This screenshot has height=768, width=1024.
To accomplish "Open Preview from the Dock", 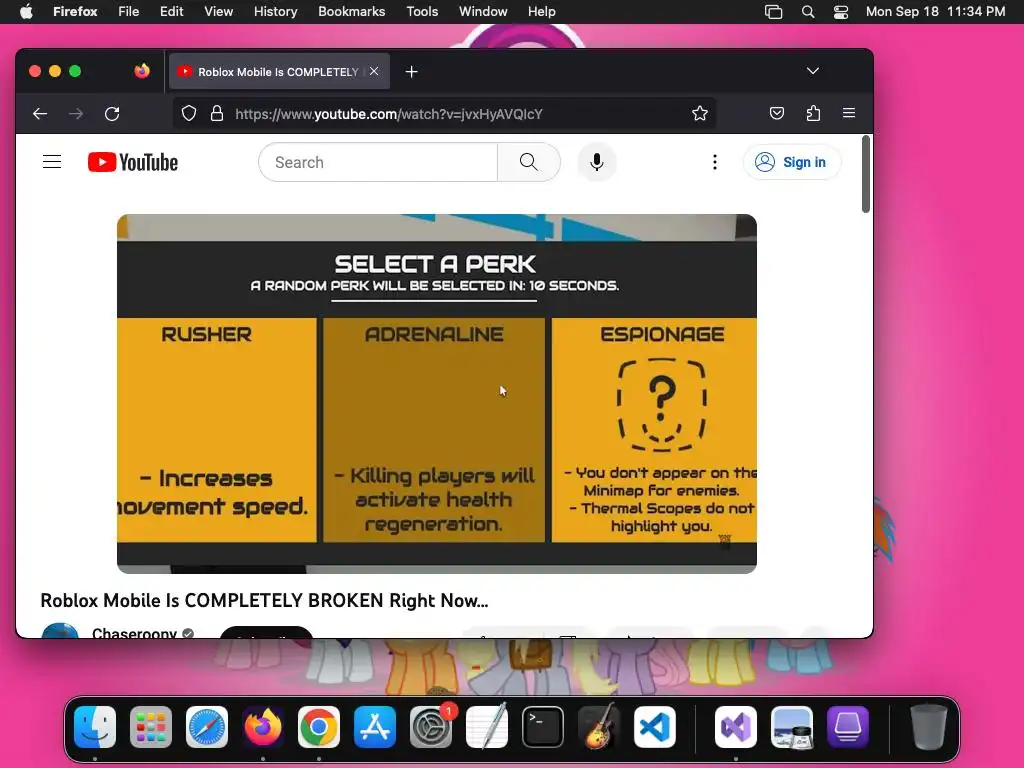I will [x=792, y=727].
